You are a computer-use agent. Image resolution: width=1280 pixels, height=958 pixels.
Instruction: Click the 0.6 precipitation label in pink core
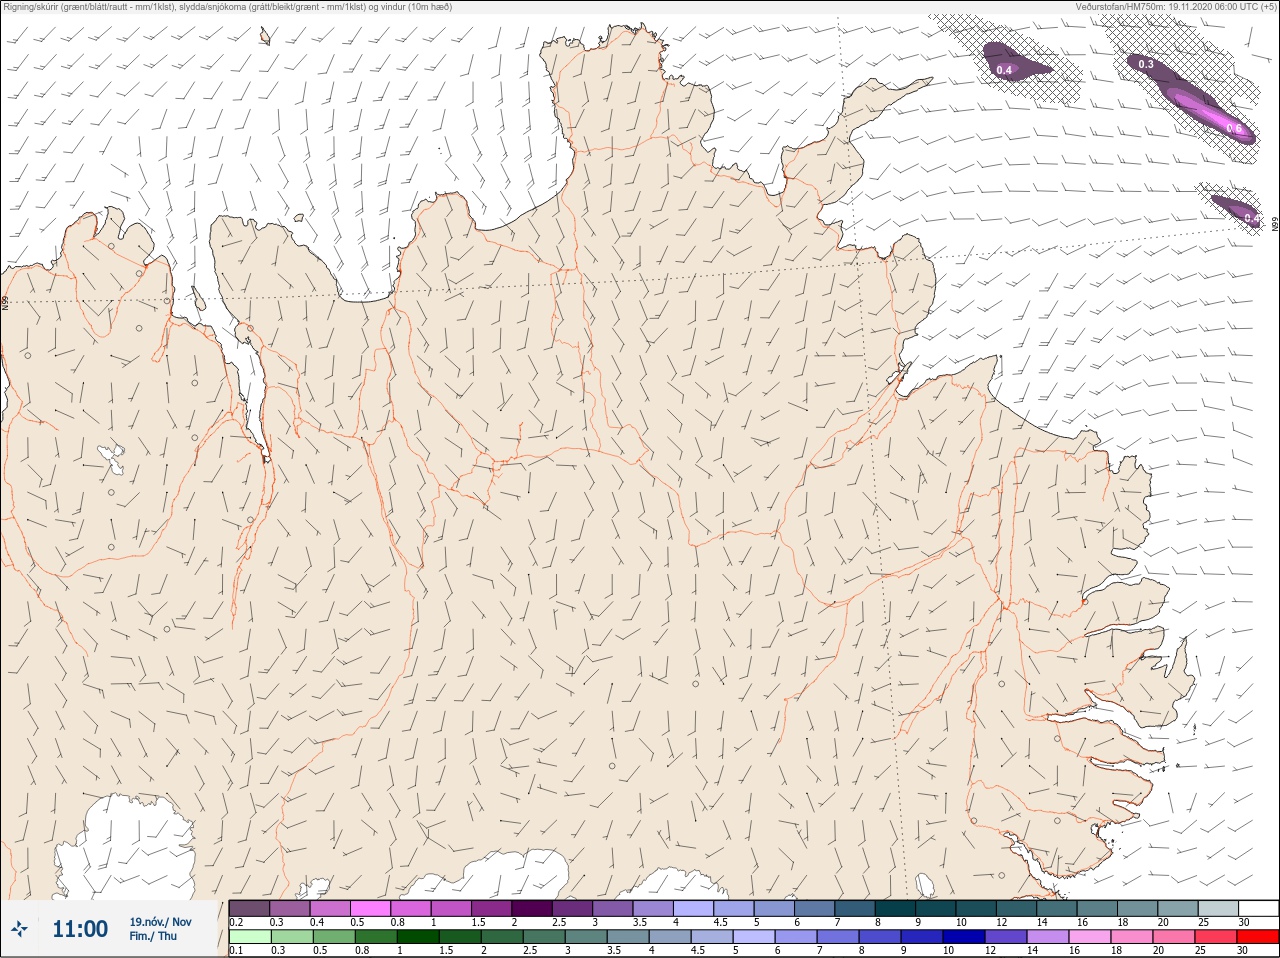coord(1233,129)
